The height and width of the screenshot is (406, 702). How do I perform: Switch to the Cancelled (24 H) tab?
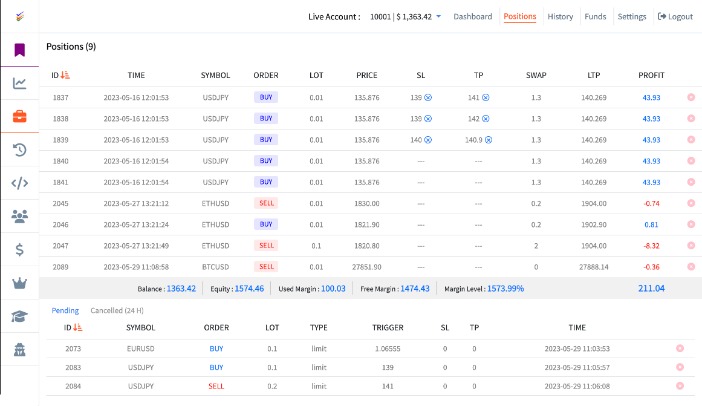point(117,310)
